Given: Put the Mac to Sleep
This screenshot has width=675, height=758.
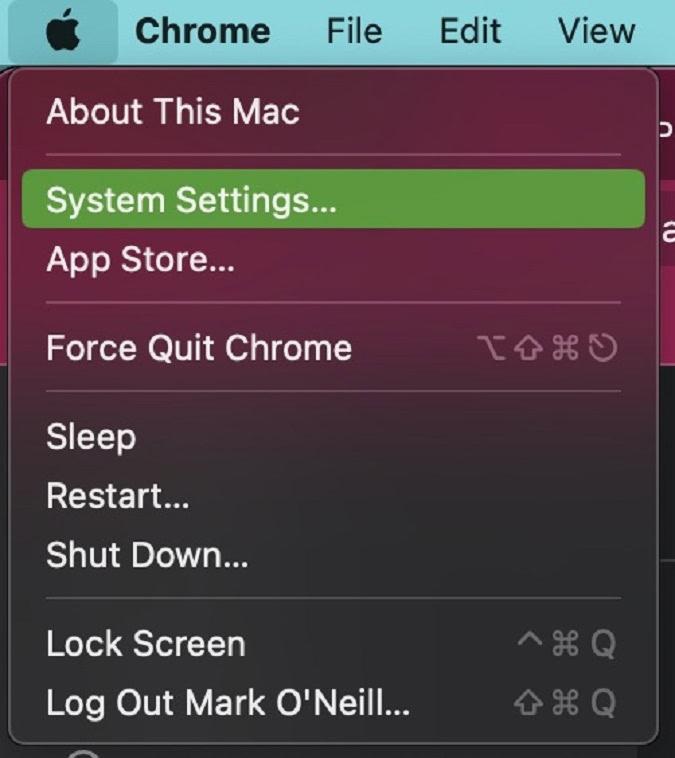Looking at the screenshot, I should [x=90, y=437].
